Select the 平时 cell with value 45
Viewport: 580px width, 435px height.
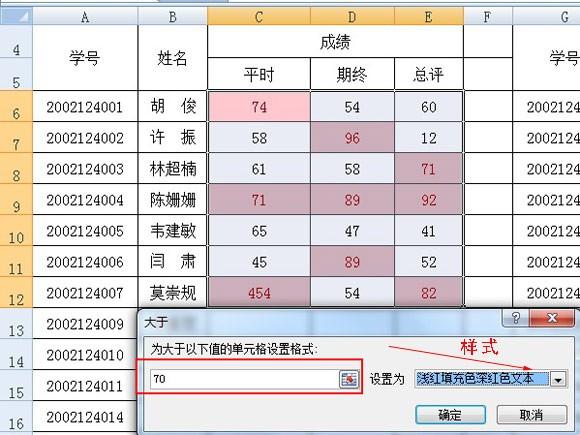(259, 262)
